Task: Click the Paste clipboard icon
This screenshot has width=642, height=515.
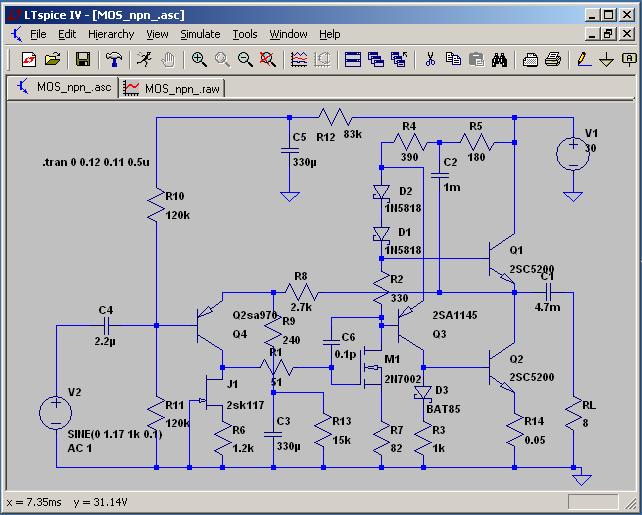Action: [476, 60]
